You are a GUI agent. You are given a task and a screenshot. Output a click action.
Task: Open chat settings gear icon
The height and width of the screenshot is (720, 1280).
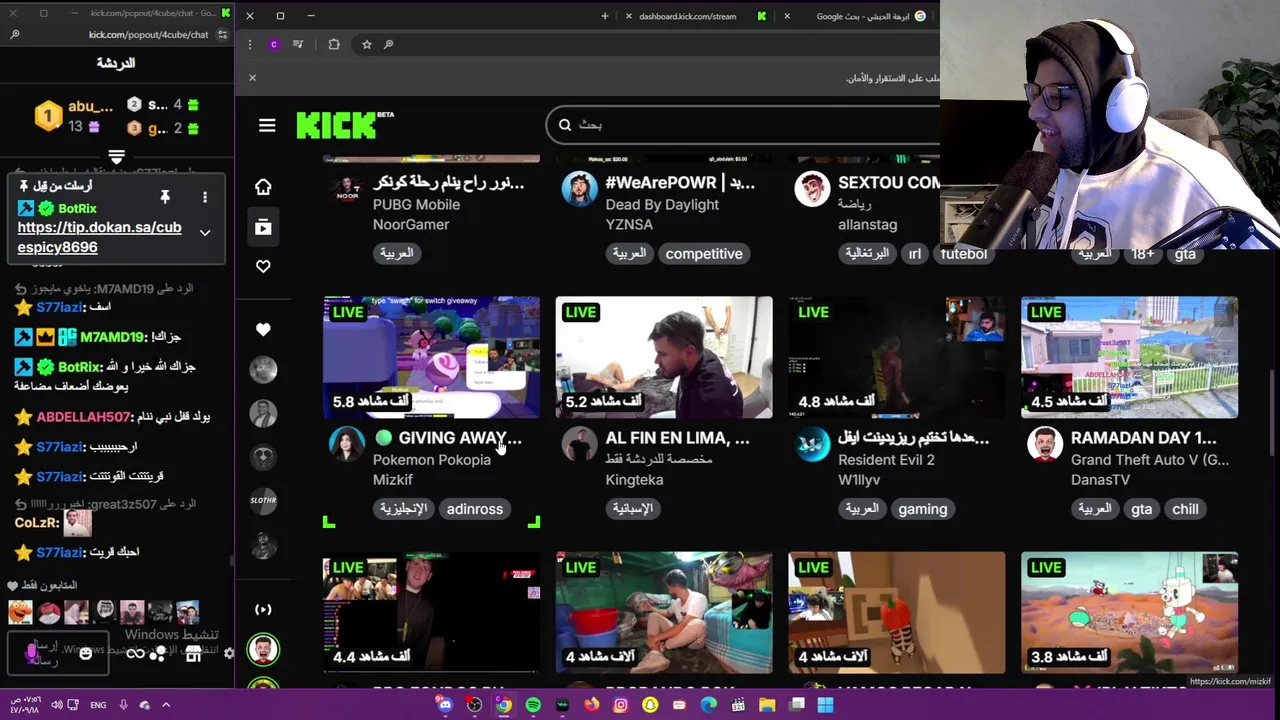pyautogui.click(x=228, y=653)
